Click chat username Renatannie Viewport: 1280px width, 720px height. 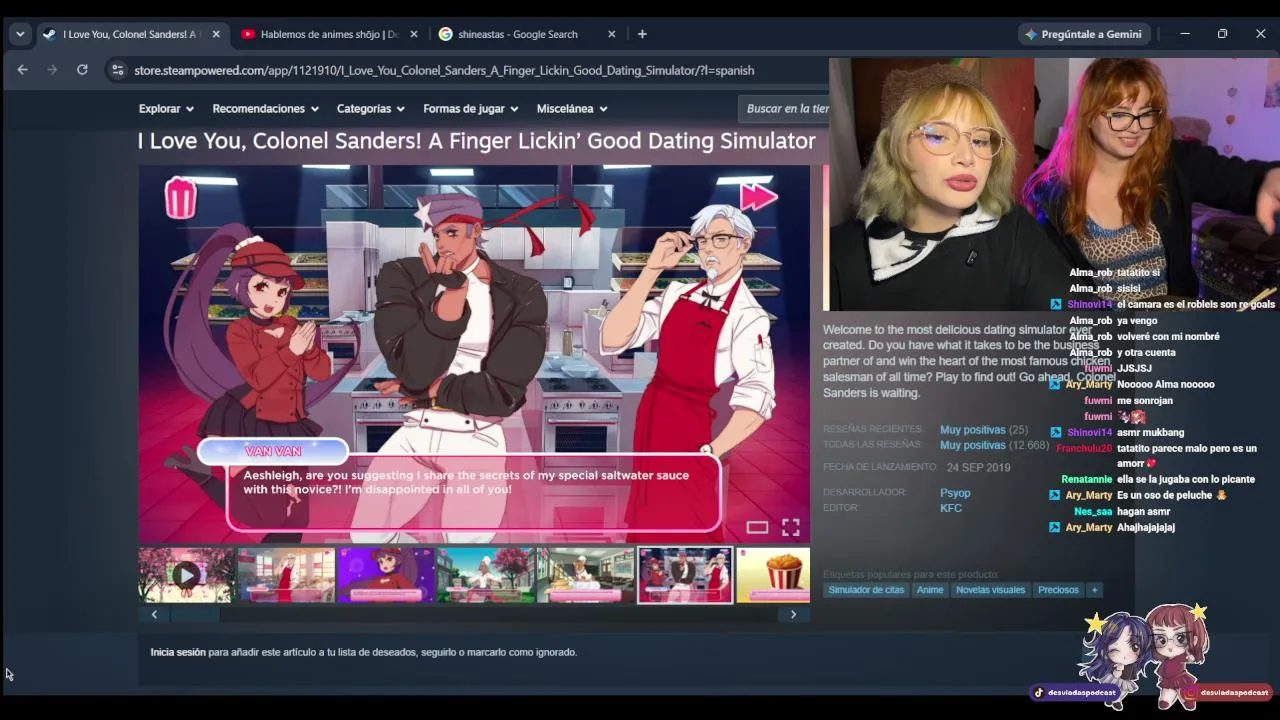(1086, 479)
